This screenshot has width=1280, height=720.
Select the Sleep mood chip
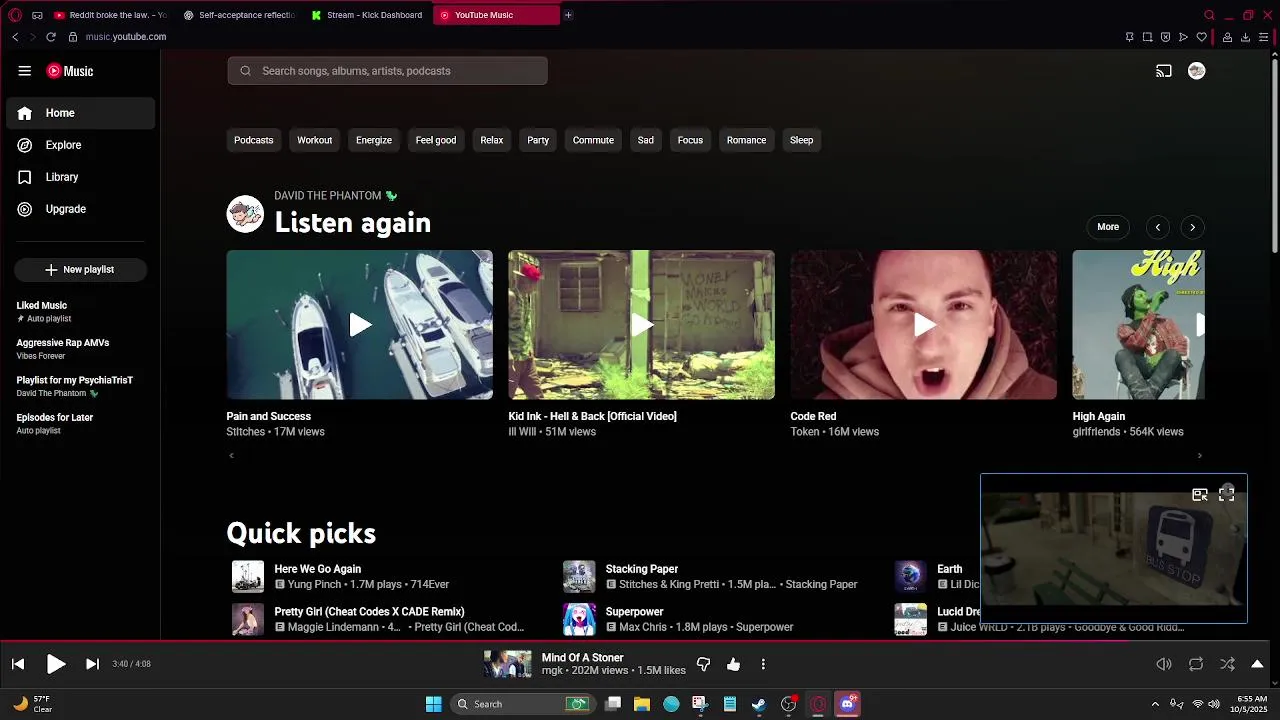(802, 140)
